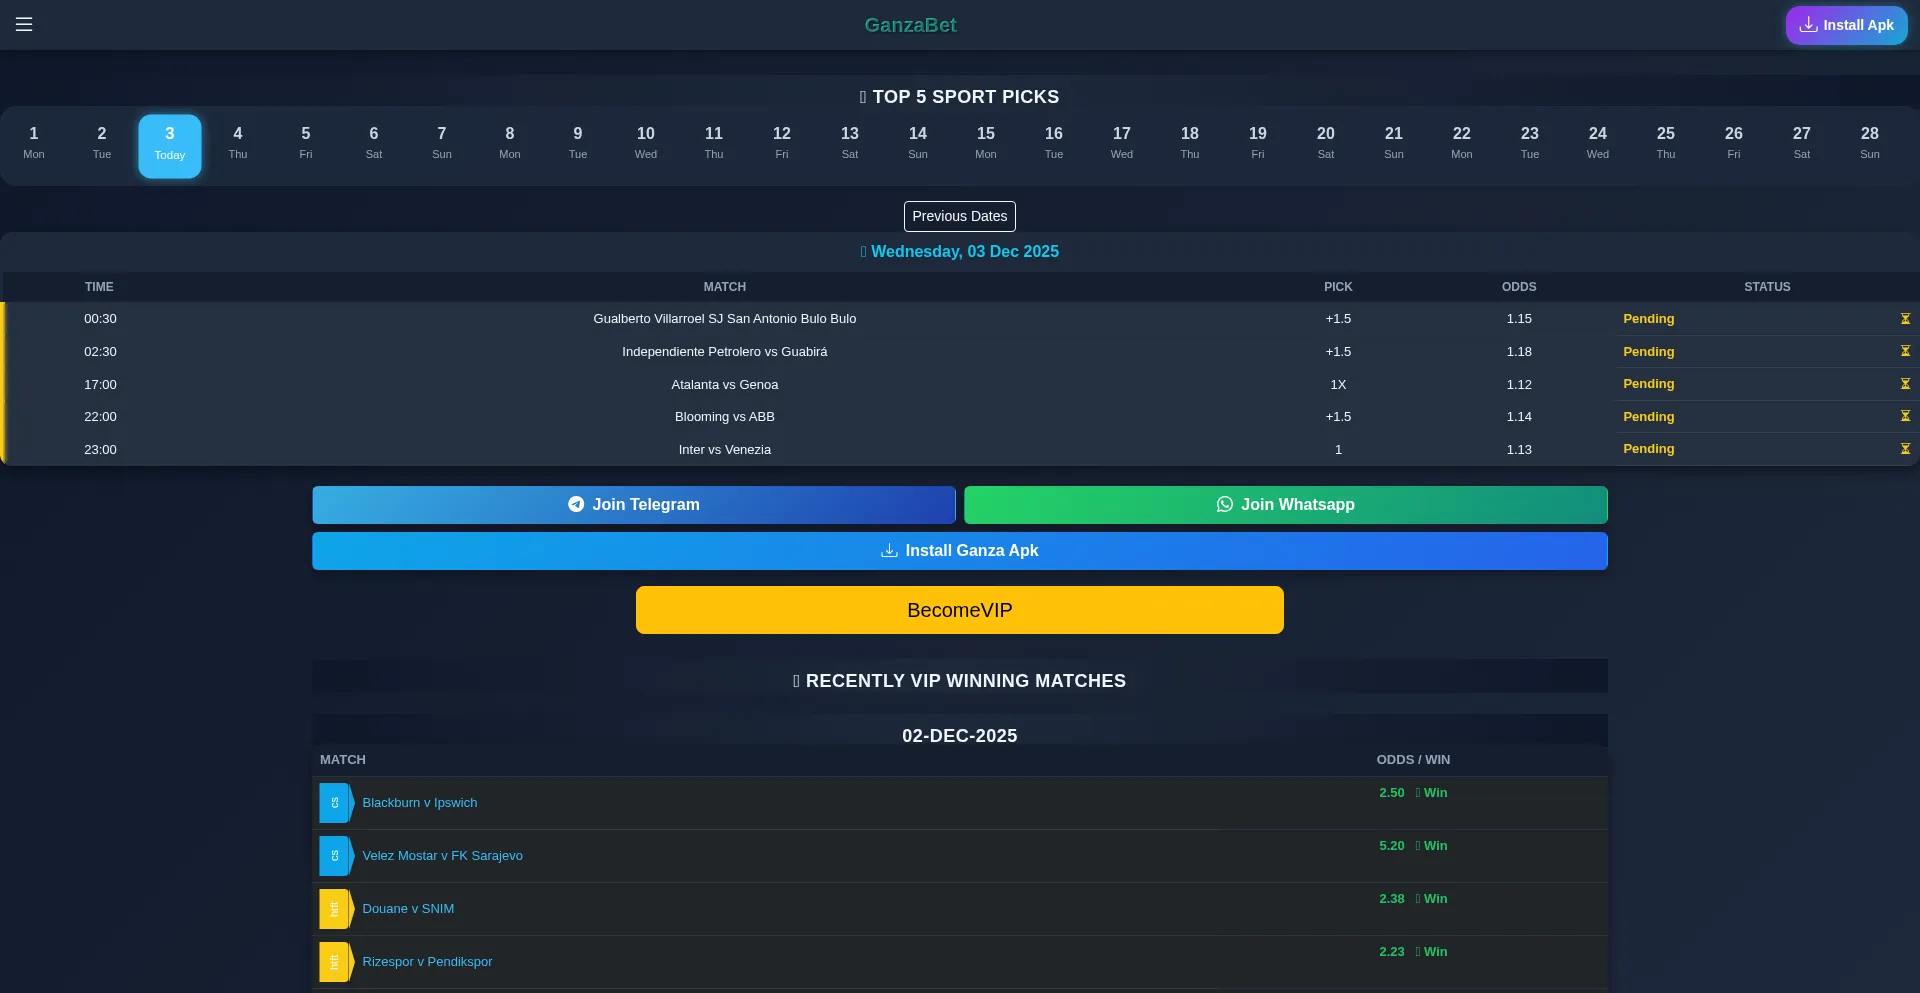The width and height of the screenshot is (1920, 993).
Task: Click the hourglass icon for Inter vs Venezia
Action: pyautogui.click(x=1905, y=449)
